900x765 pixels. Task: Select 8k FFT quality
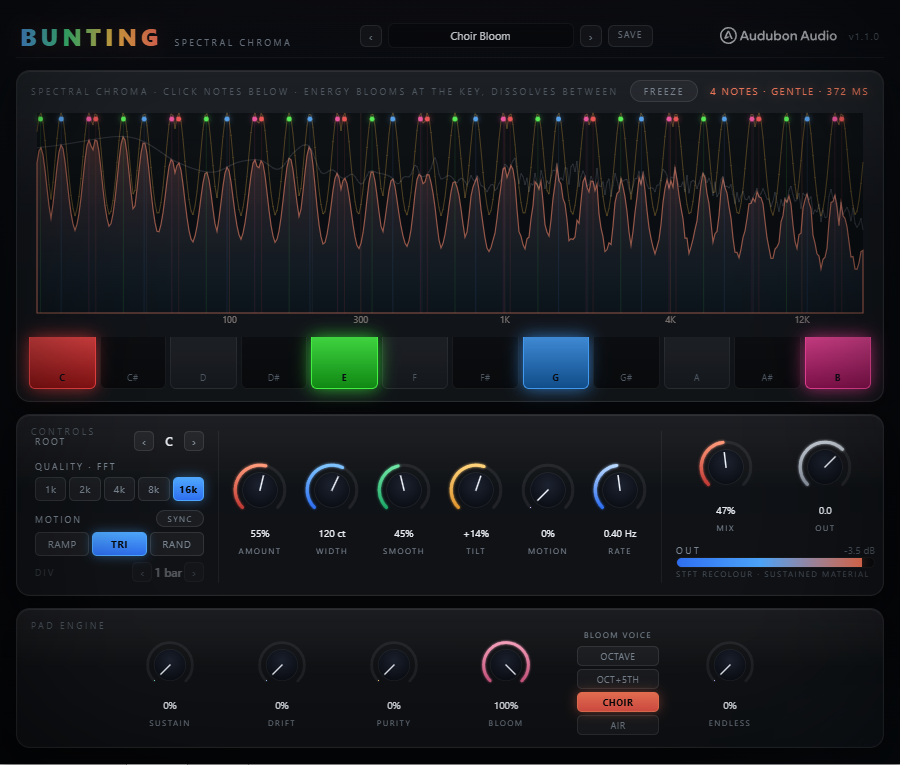tap(154, 489)
